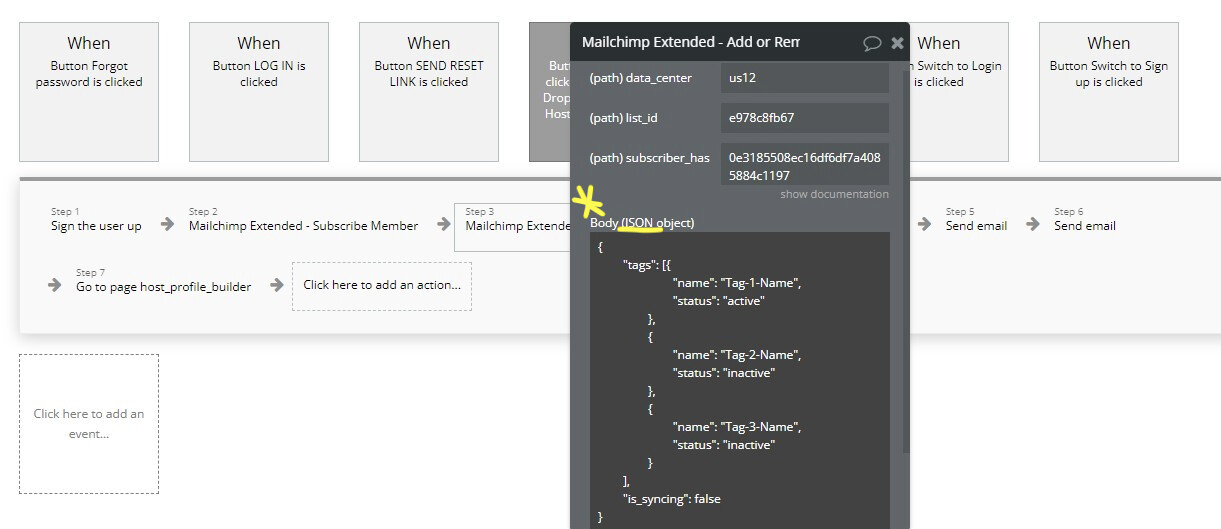Select the highlighted gray event block
The height and width of the screenshot is (529, 1221).
[x=549, y=92]
